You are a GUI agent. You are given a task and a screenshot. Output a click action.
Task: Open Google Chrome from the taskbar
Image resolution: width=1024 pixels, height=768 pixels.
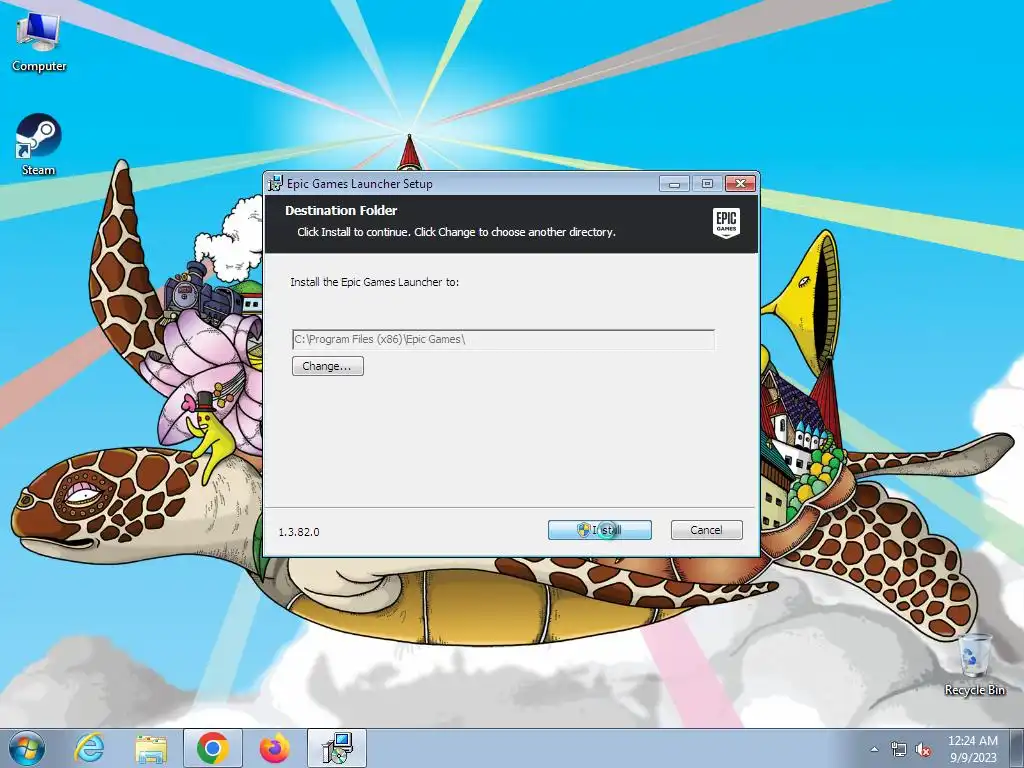[213, 748]
